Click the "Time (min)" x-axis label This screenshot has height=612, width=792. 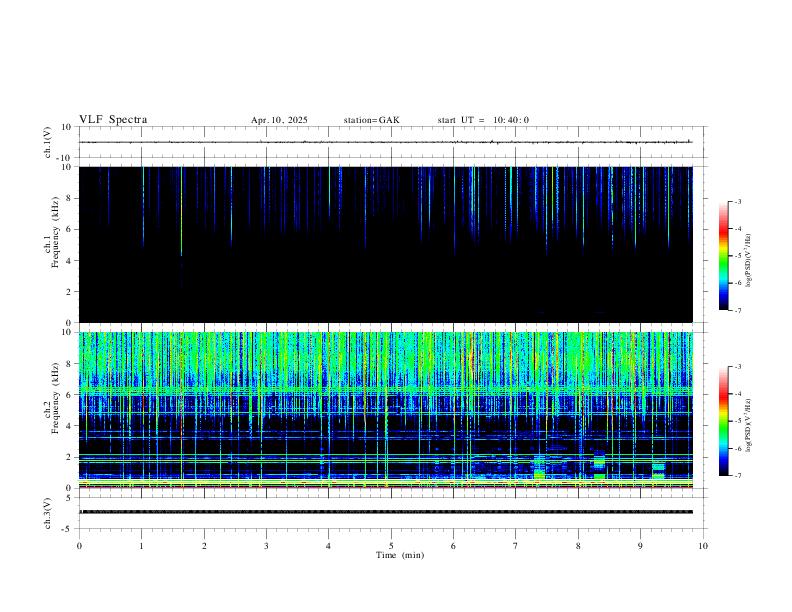coord(400,555)
